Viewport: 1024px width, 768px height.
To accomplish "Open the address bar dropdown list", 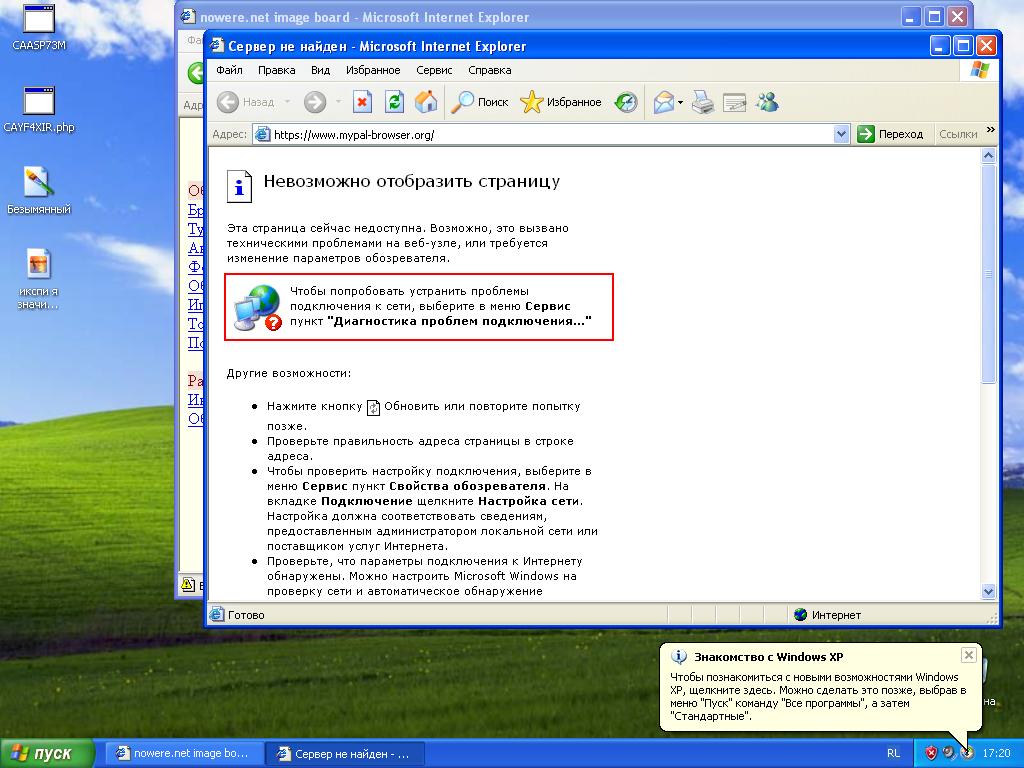I will click(x=841, y=135).
